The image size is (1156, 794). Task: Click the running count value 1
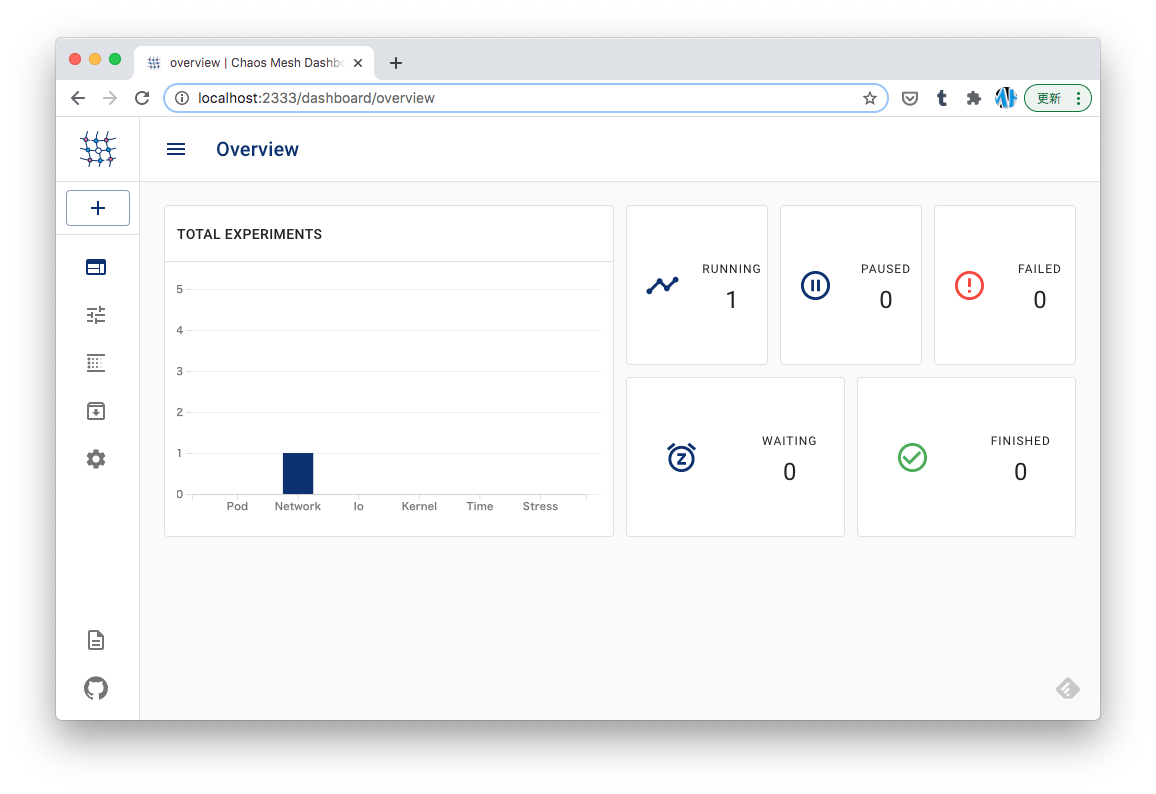click(x=731, y=300)
